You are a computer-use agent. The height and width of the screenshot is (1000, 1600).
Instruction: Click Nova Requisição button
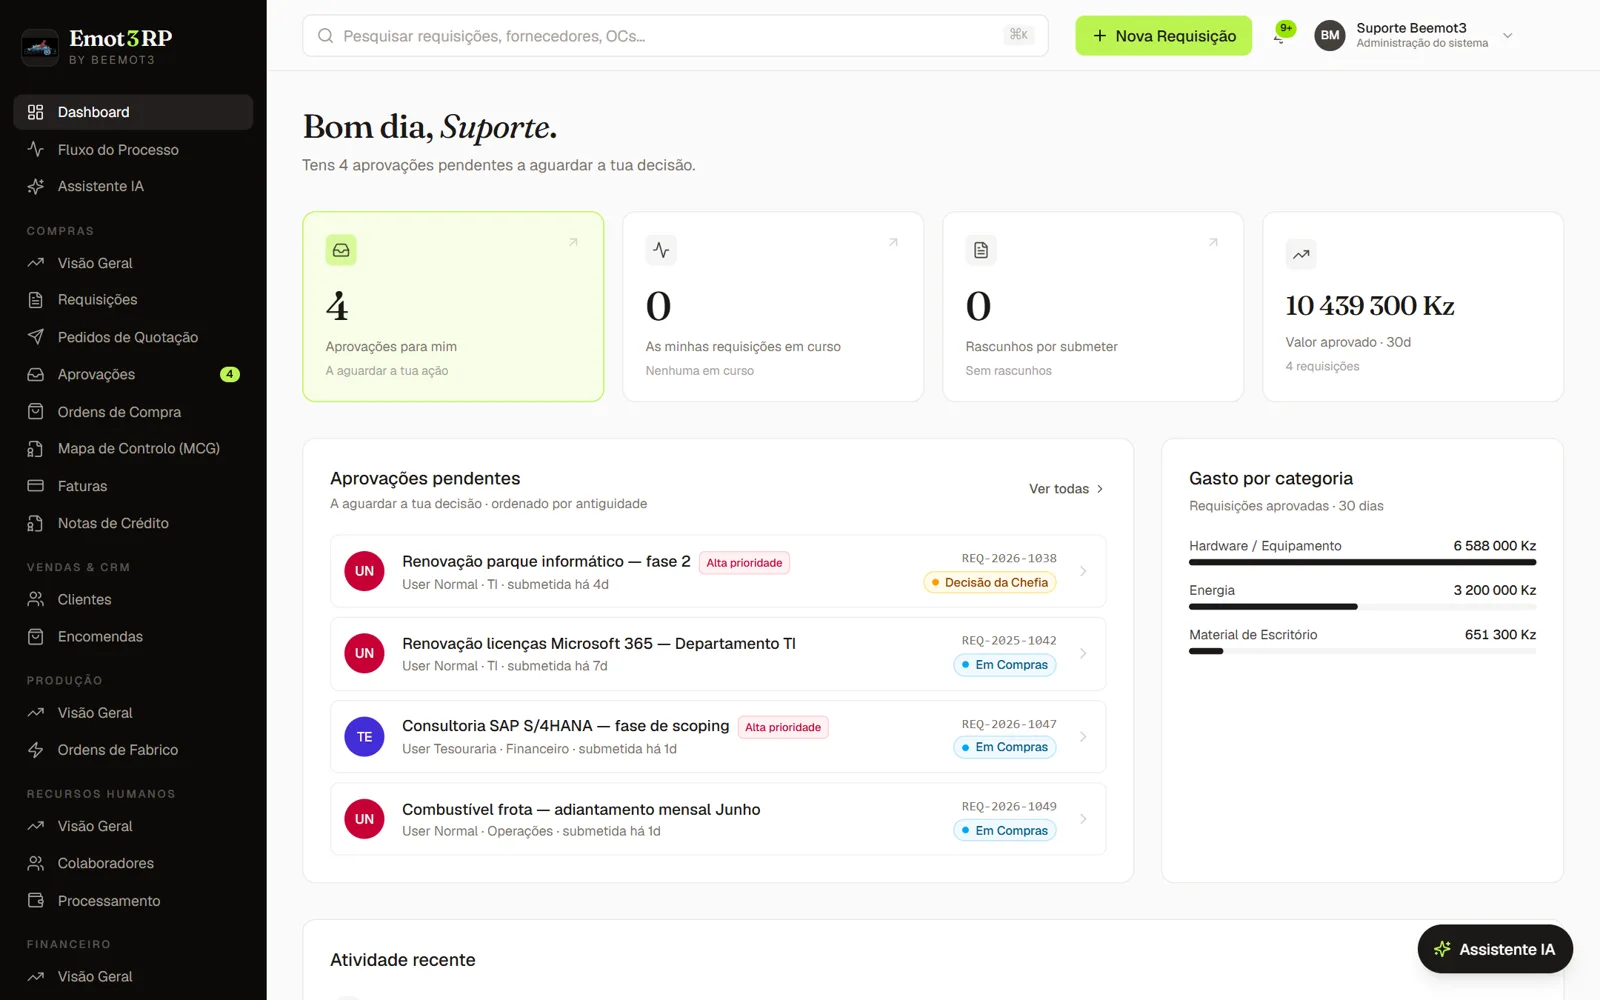tap(1163, 36)
